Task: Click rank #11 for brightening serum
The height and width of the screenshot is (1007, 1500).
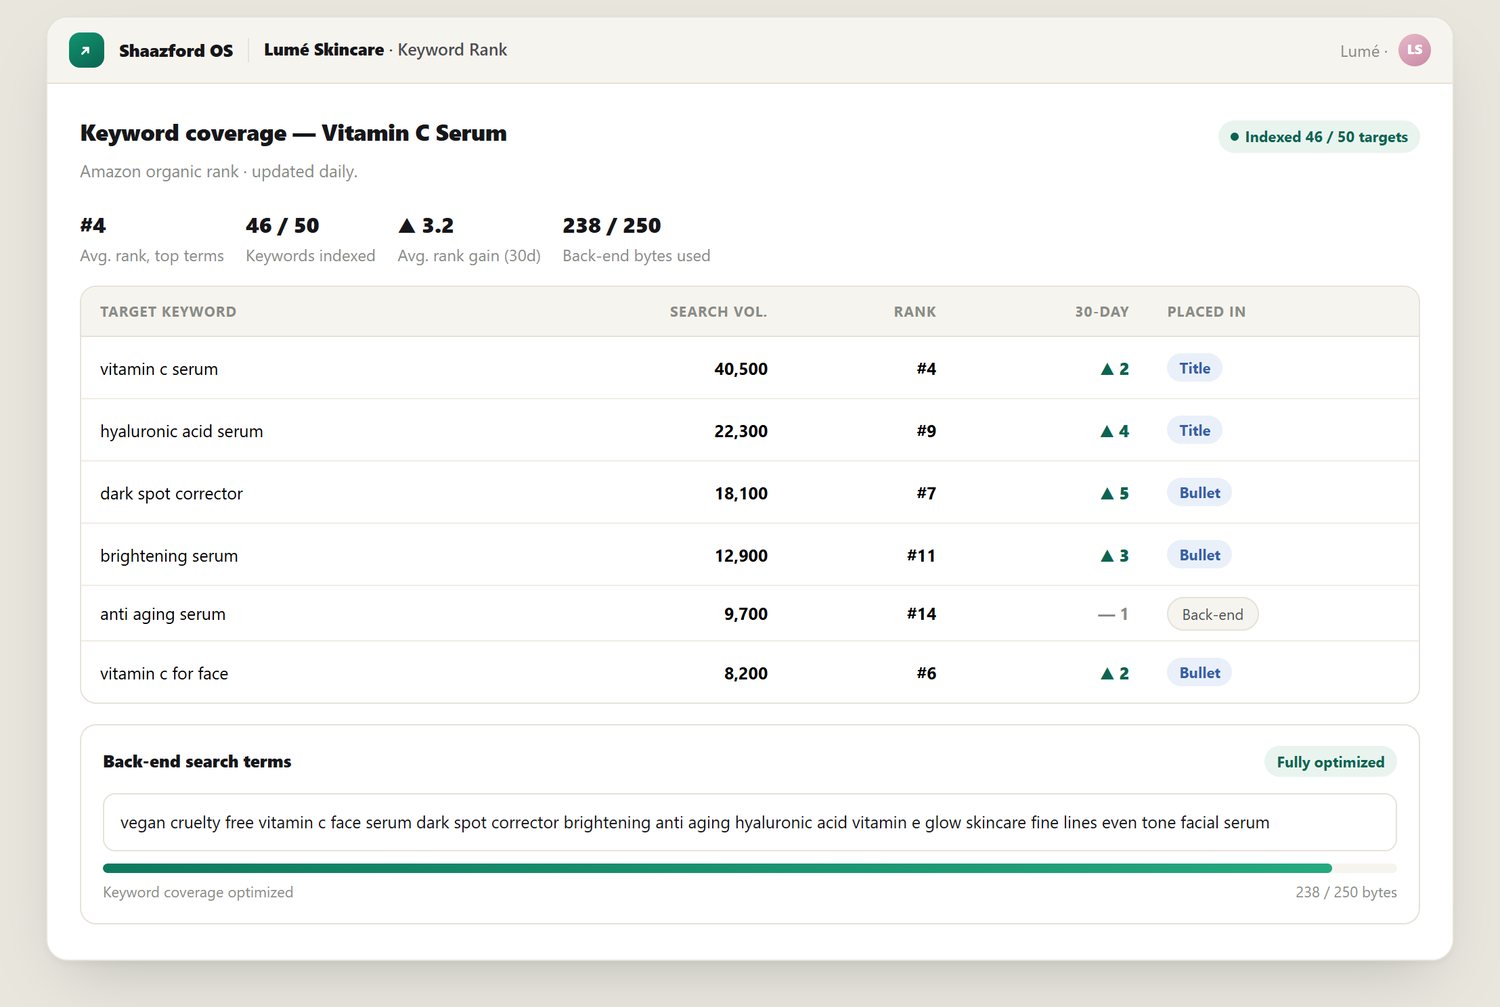Action: click(921, 555)
